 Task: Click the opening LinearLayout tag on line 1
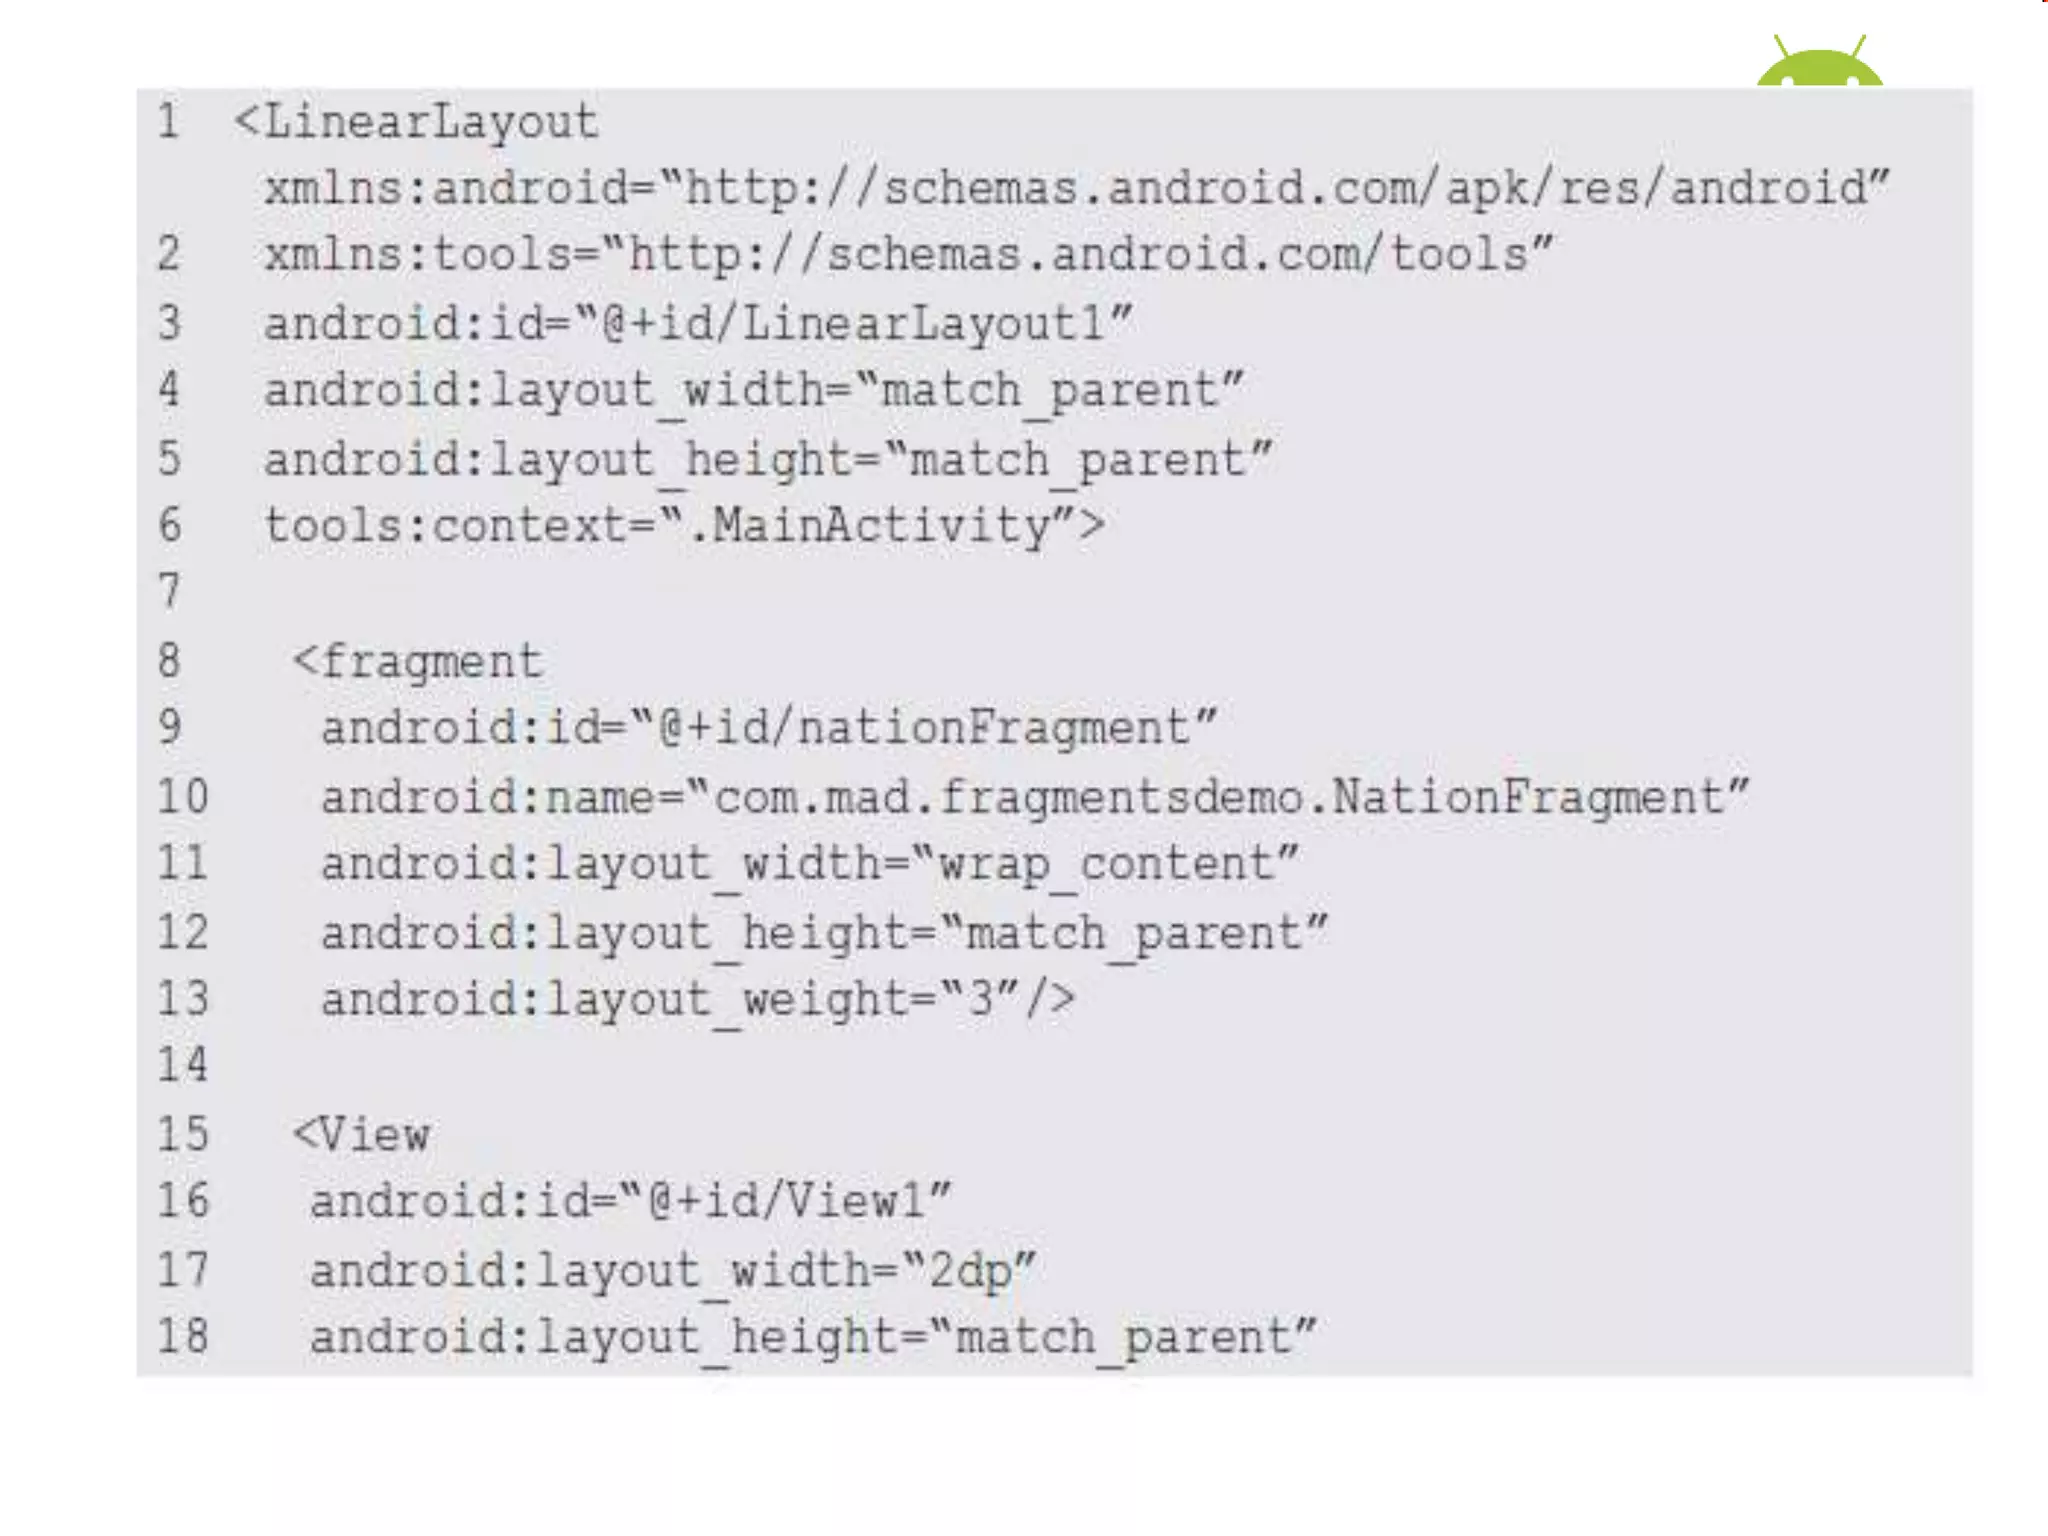coord(416,123)
